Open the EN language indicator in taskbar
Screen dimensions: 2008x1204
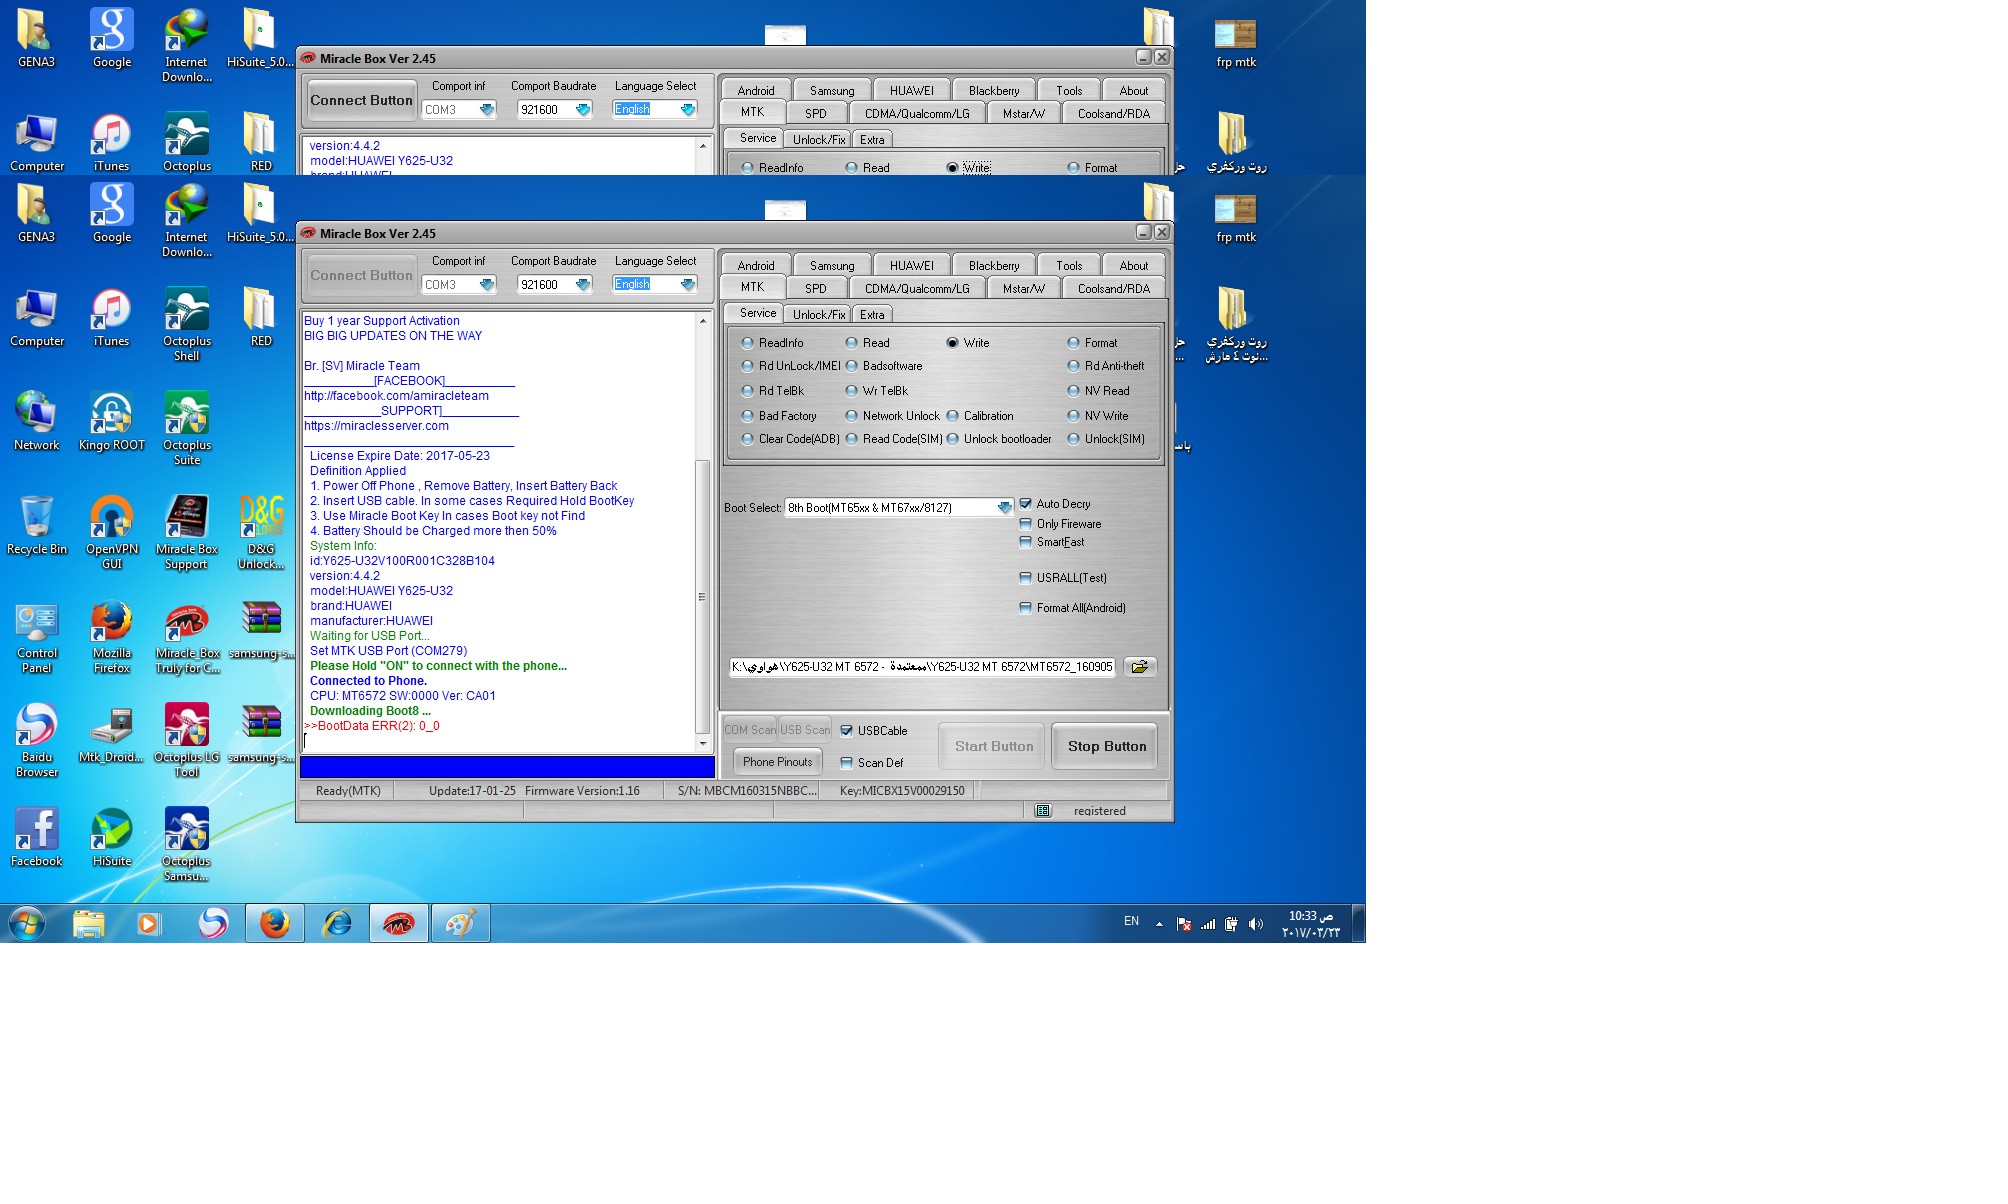tap(1131, 922)
